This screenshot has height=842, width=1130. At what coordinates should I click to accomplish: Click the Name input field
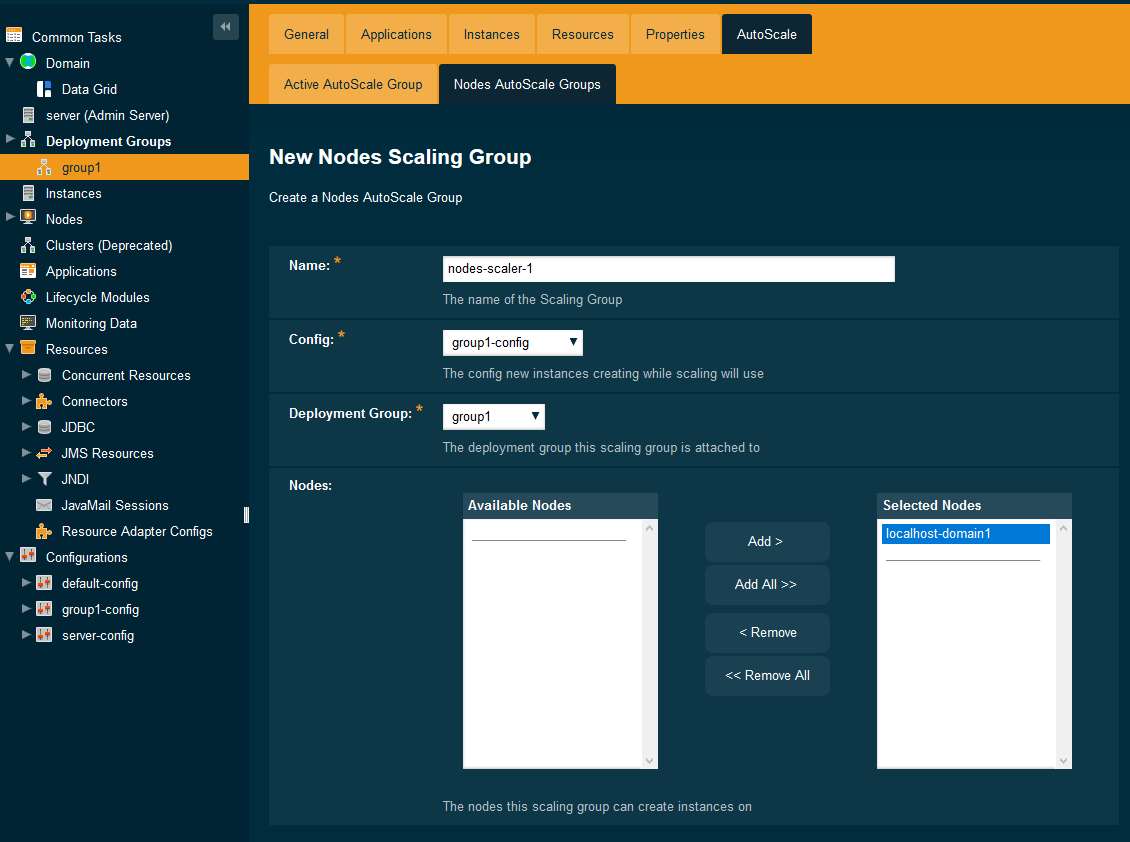point(668,269)
